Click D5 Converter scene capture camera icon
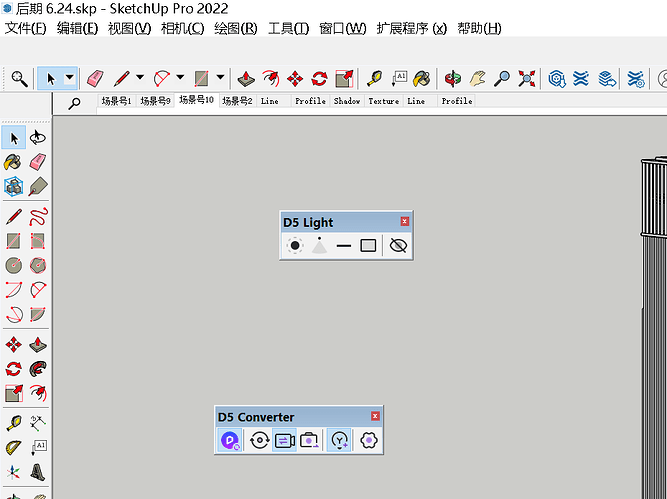Screen dimensions: 667x499 [309, 440]
